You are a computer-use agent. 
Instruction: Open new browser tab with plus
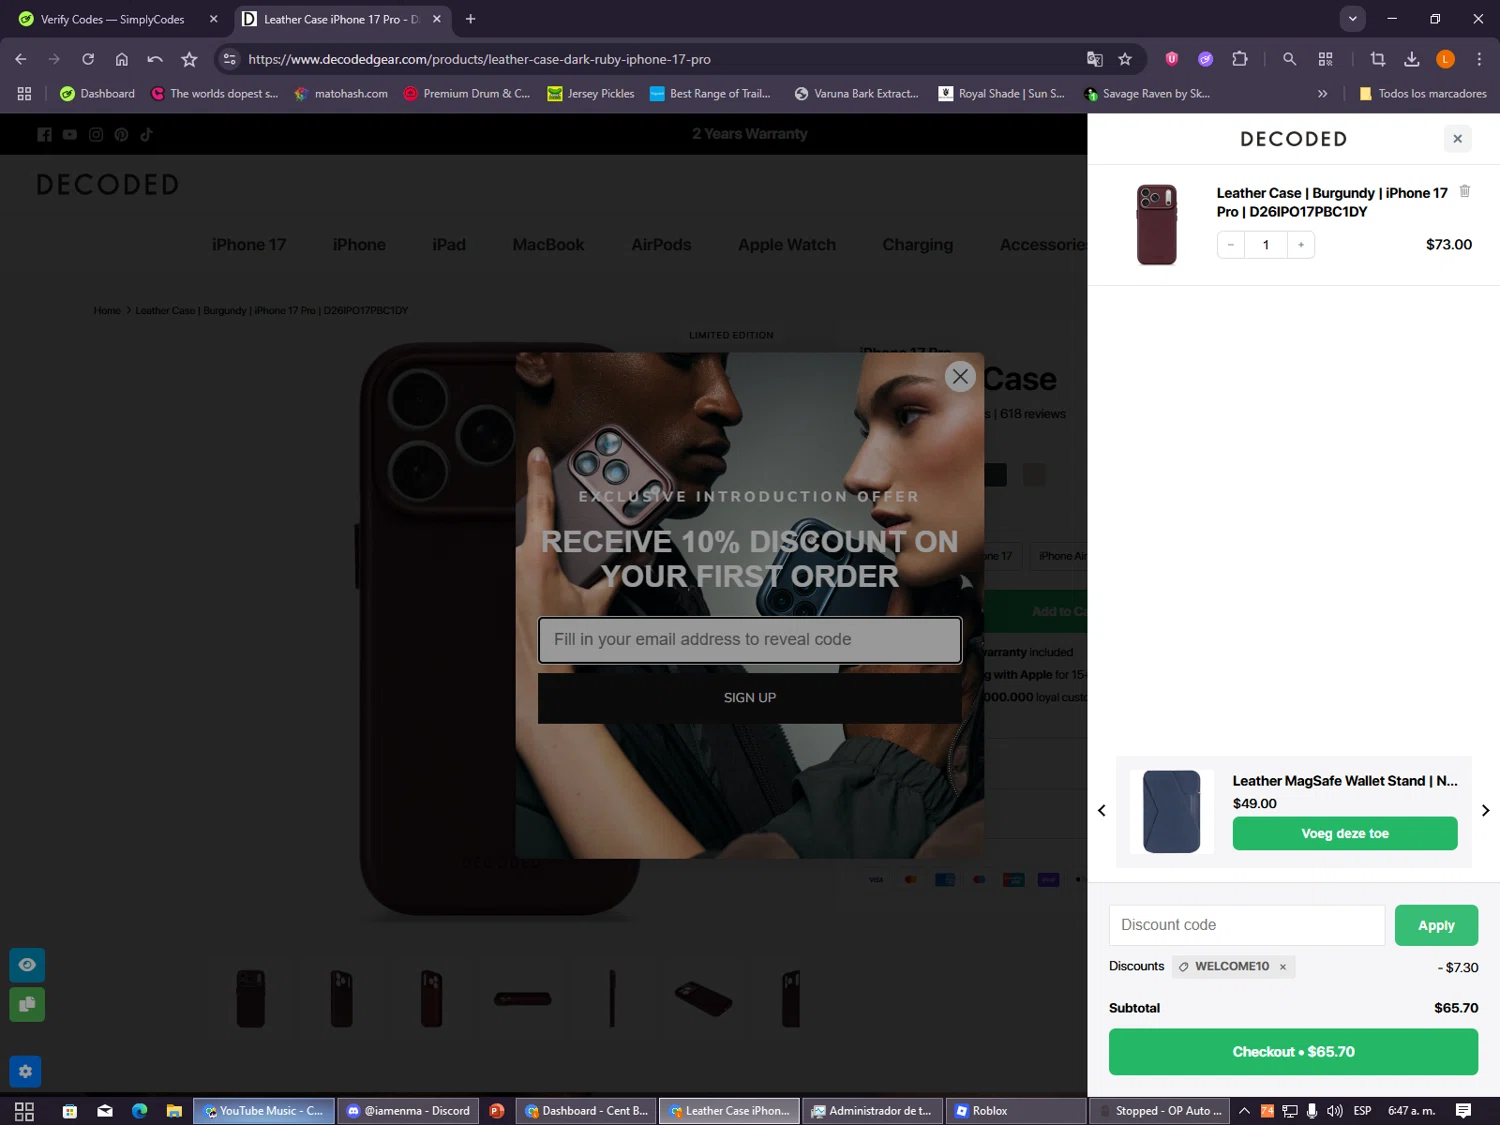coord(470,19)
